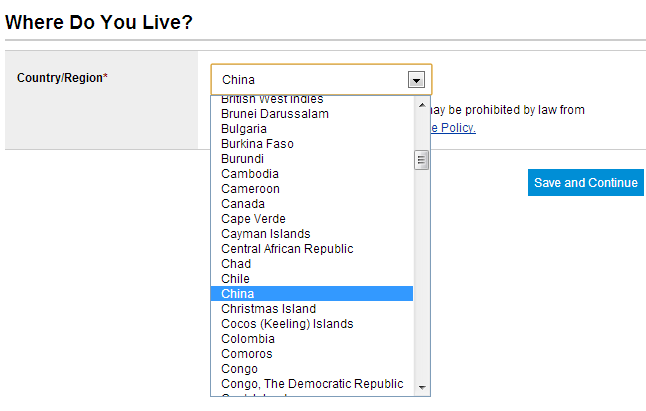Pick Burundi from the dropdown list
646x411 pixels.
(x=242, y=159)
